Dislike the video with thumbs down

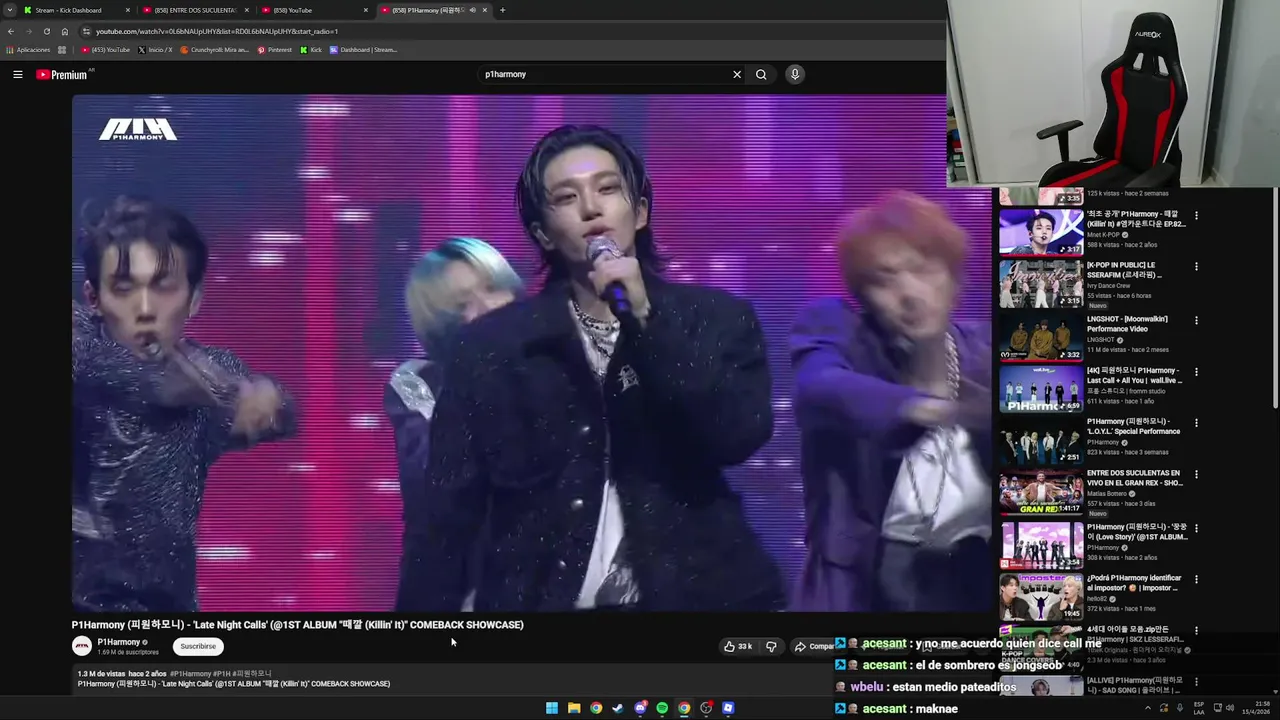coord(771,646)
